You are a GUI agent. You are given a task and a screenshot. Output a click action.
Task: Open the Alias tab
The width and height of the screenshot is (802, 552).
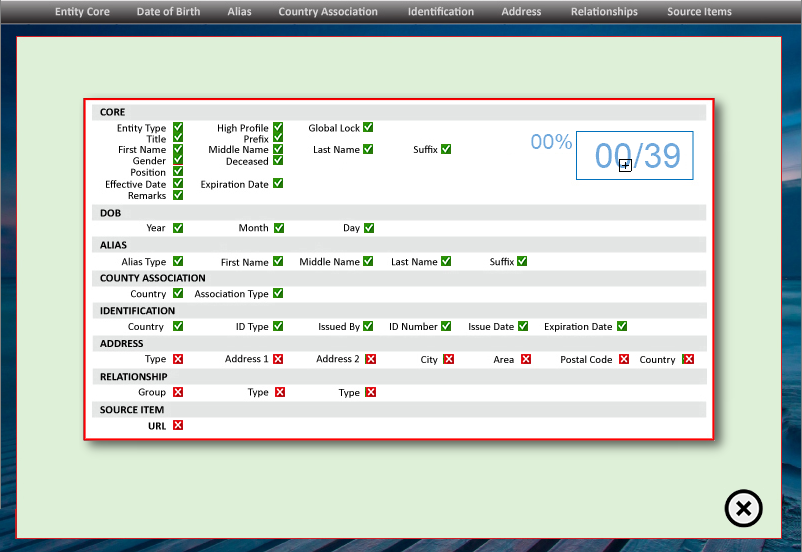pos(239,11)
